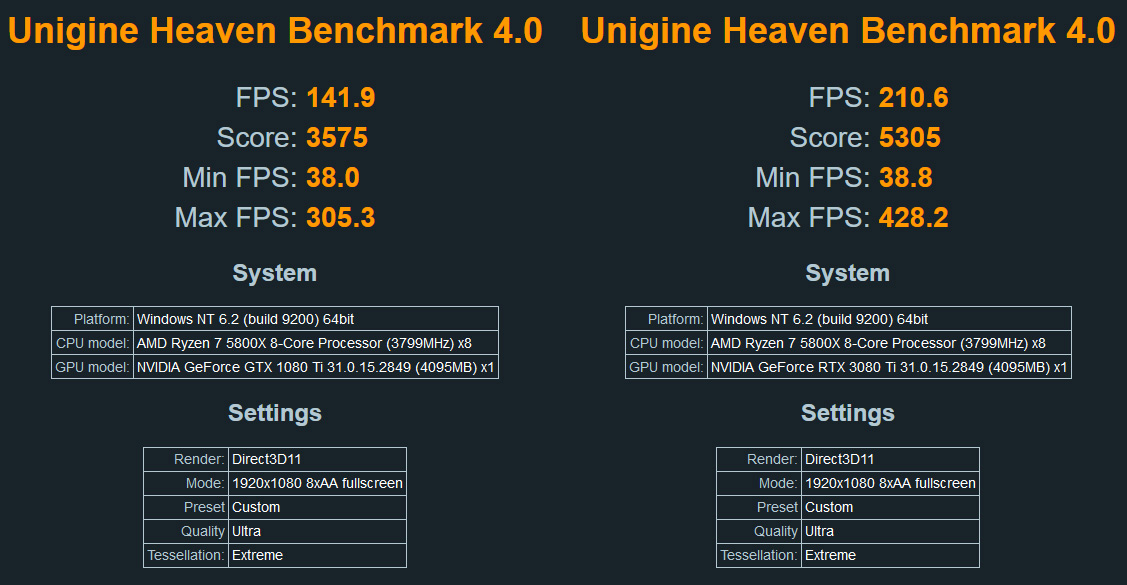The image size is (1127, 585).
Task: Click the left Direct3D11 render cell
Action: coord(317,459)
